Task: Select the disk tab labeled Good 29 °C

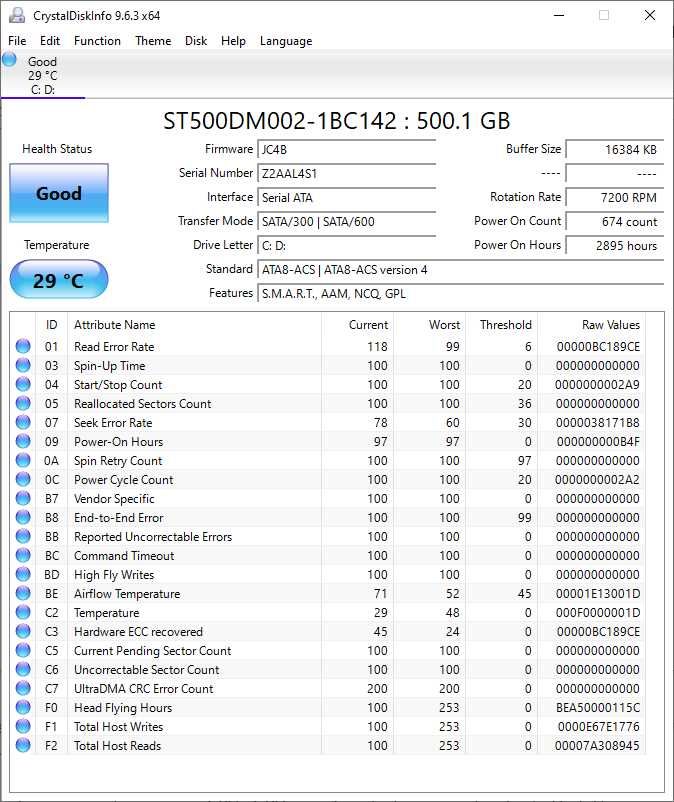Action: coord(43,75)
